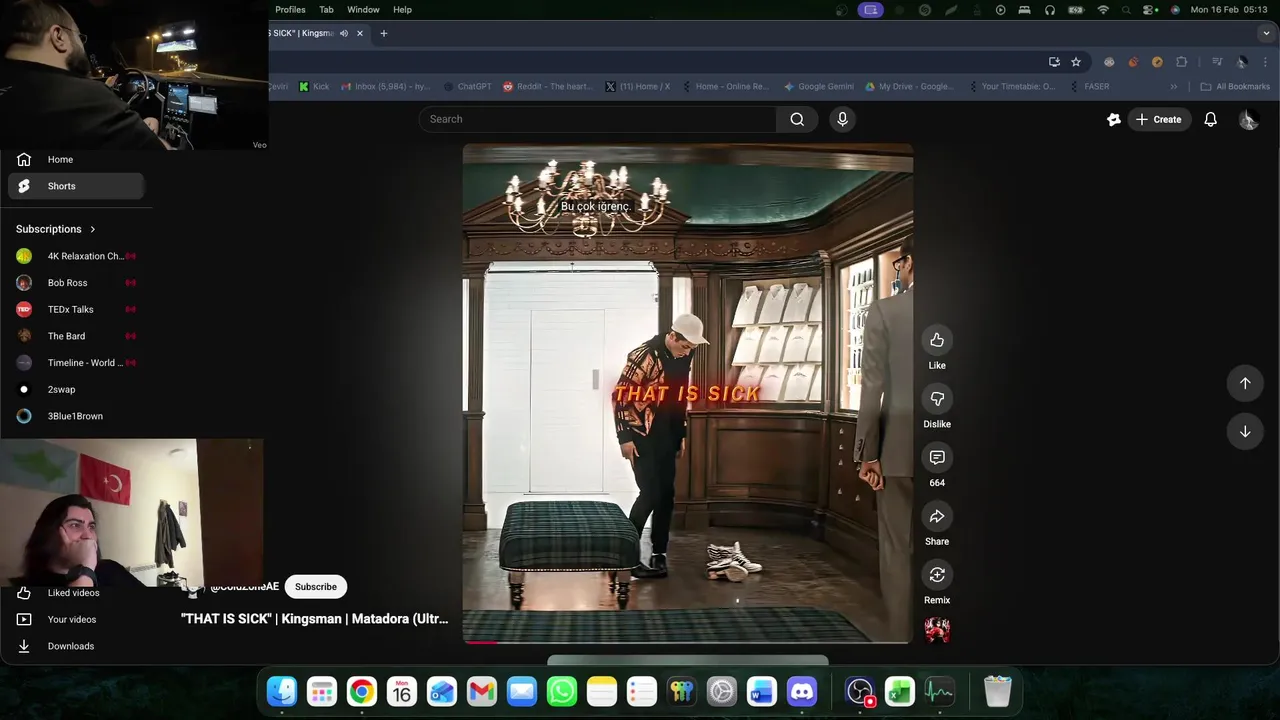Open the My Drive bookmark
Image resolution: width=1280 pixels, height=720 pixels.
pos(909,87)
